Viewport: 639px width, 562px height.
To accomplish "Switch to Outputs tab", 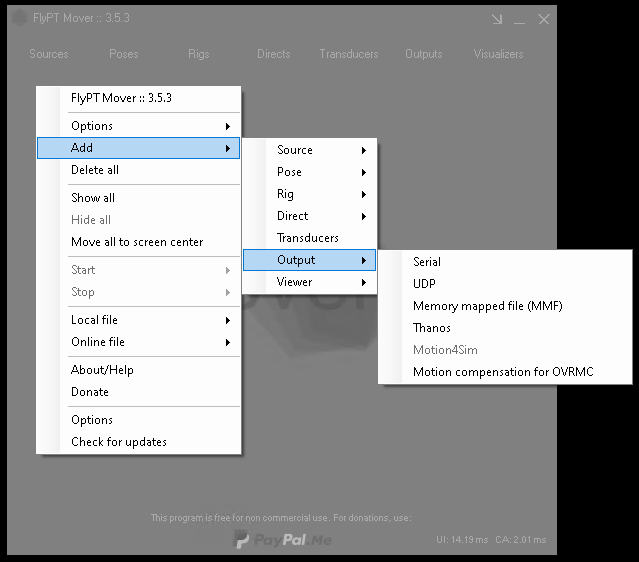I will coord(424,54).
